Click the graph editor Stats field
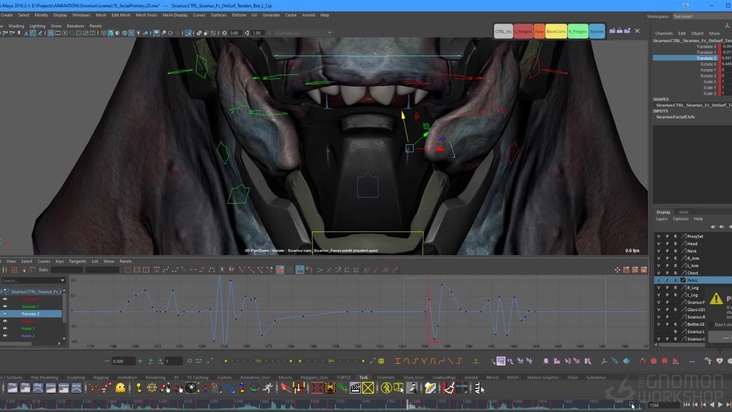This screenshot has height=412, width=732. pyautogui.click(x=67, y=270)
